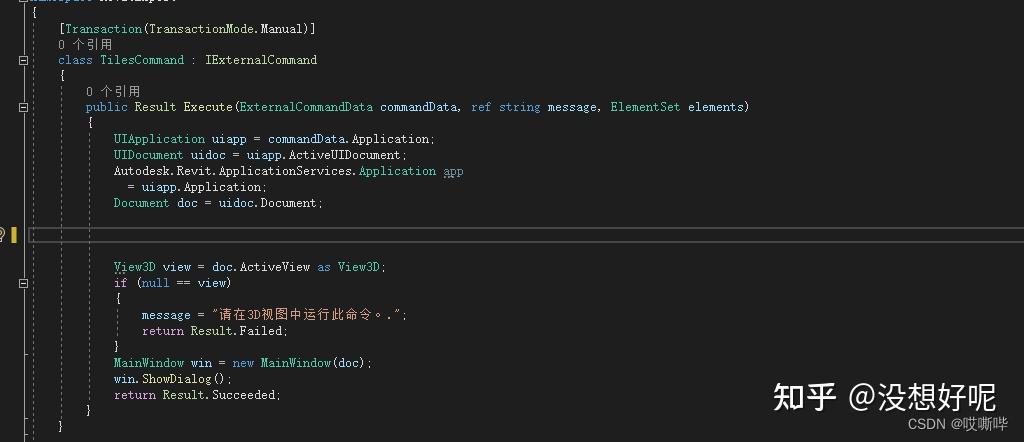Click the IExternalCommand interface name
This screenshot has height=442, width=1024.
tap(261, 60)
